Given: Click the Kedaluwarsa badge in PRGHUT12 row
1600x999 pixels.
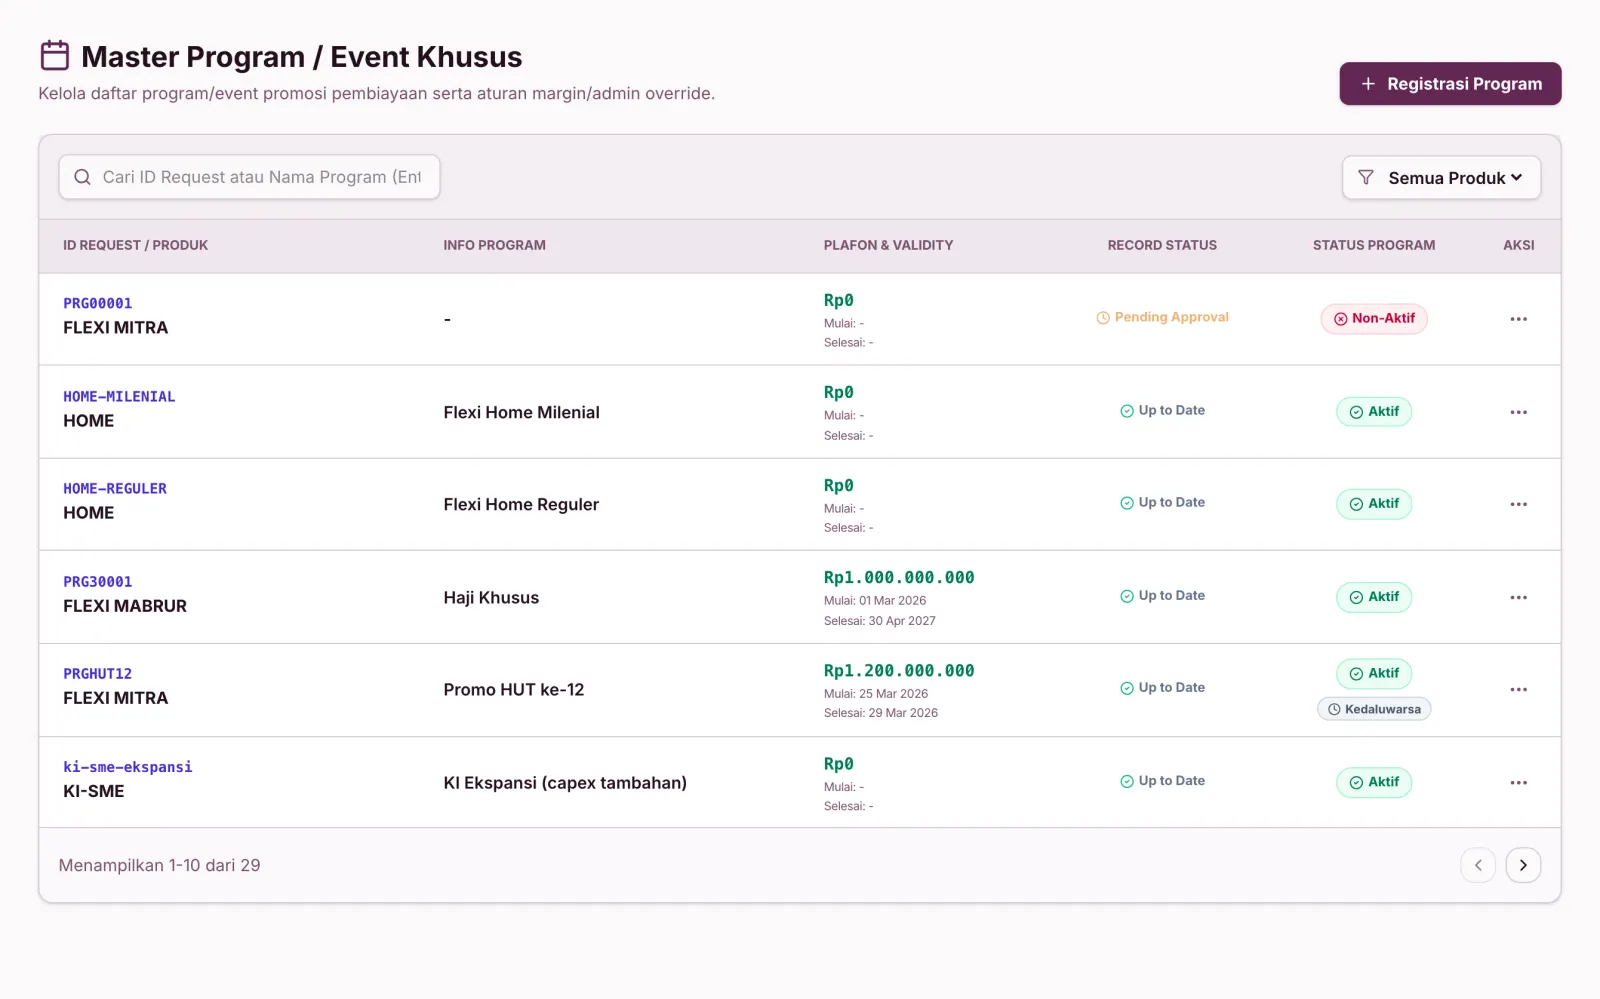Looking at the screenshot, I should pyautogui.click(x=1374, y=709).
